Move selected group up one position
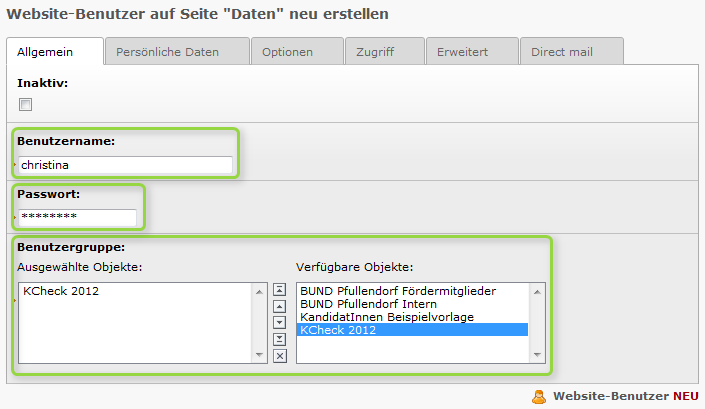This screenshot has width=705, height=409. [x=280, y=307]
